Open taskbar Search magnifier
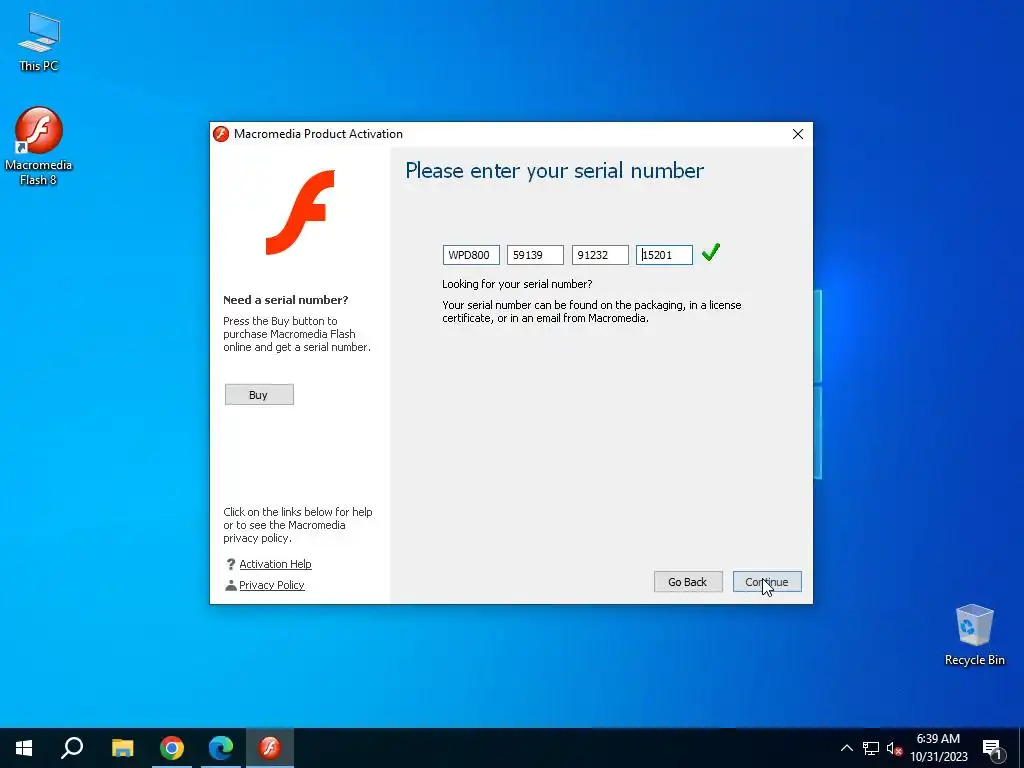 tap(72, 748)
